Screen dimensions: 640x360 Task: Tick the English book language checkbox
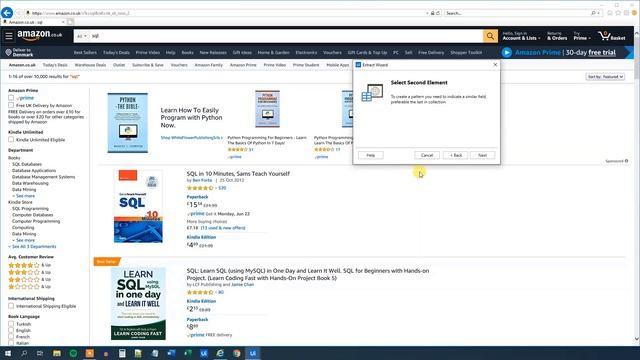[11, 330]
